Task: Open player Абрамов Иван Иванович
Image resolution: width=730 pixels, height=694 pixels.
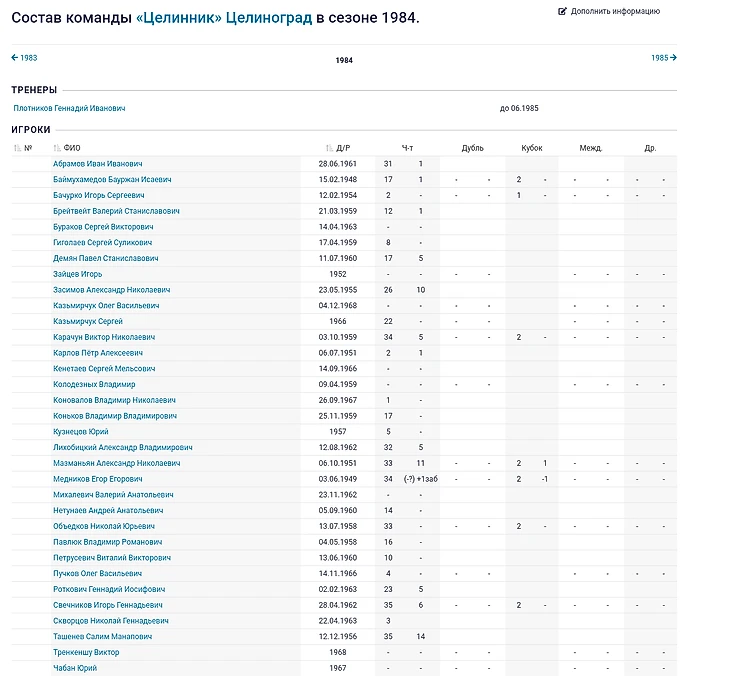Action: pyautogui.click(x=98, y=164)
